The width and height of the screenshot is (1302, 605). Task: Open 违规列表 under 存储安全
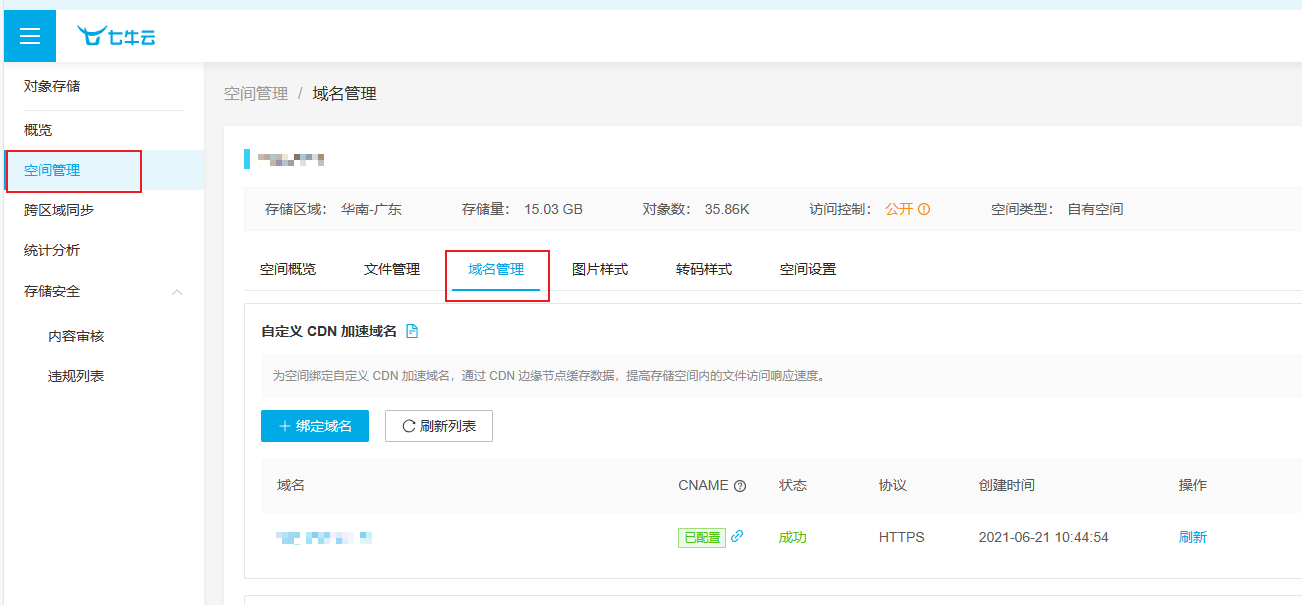point(76,376)
